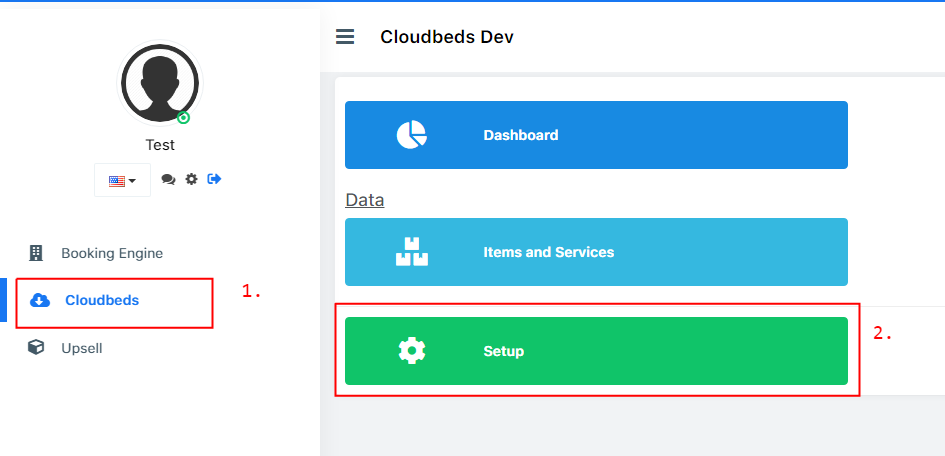Open the language flag dropdown
Viewport: 945px width, 456px height.
122,180
